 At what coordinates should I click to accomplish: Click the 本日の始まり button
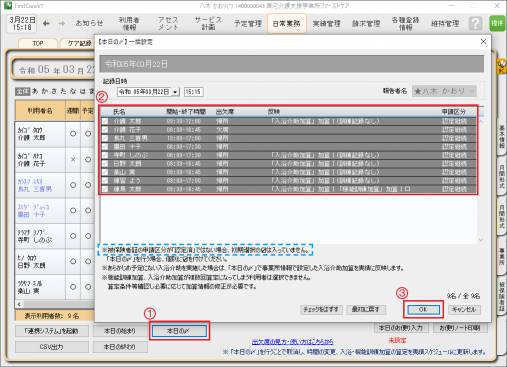point(120,331)
